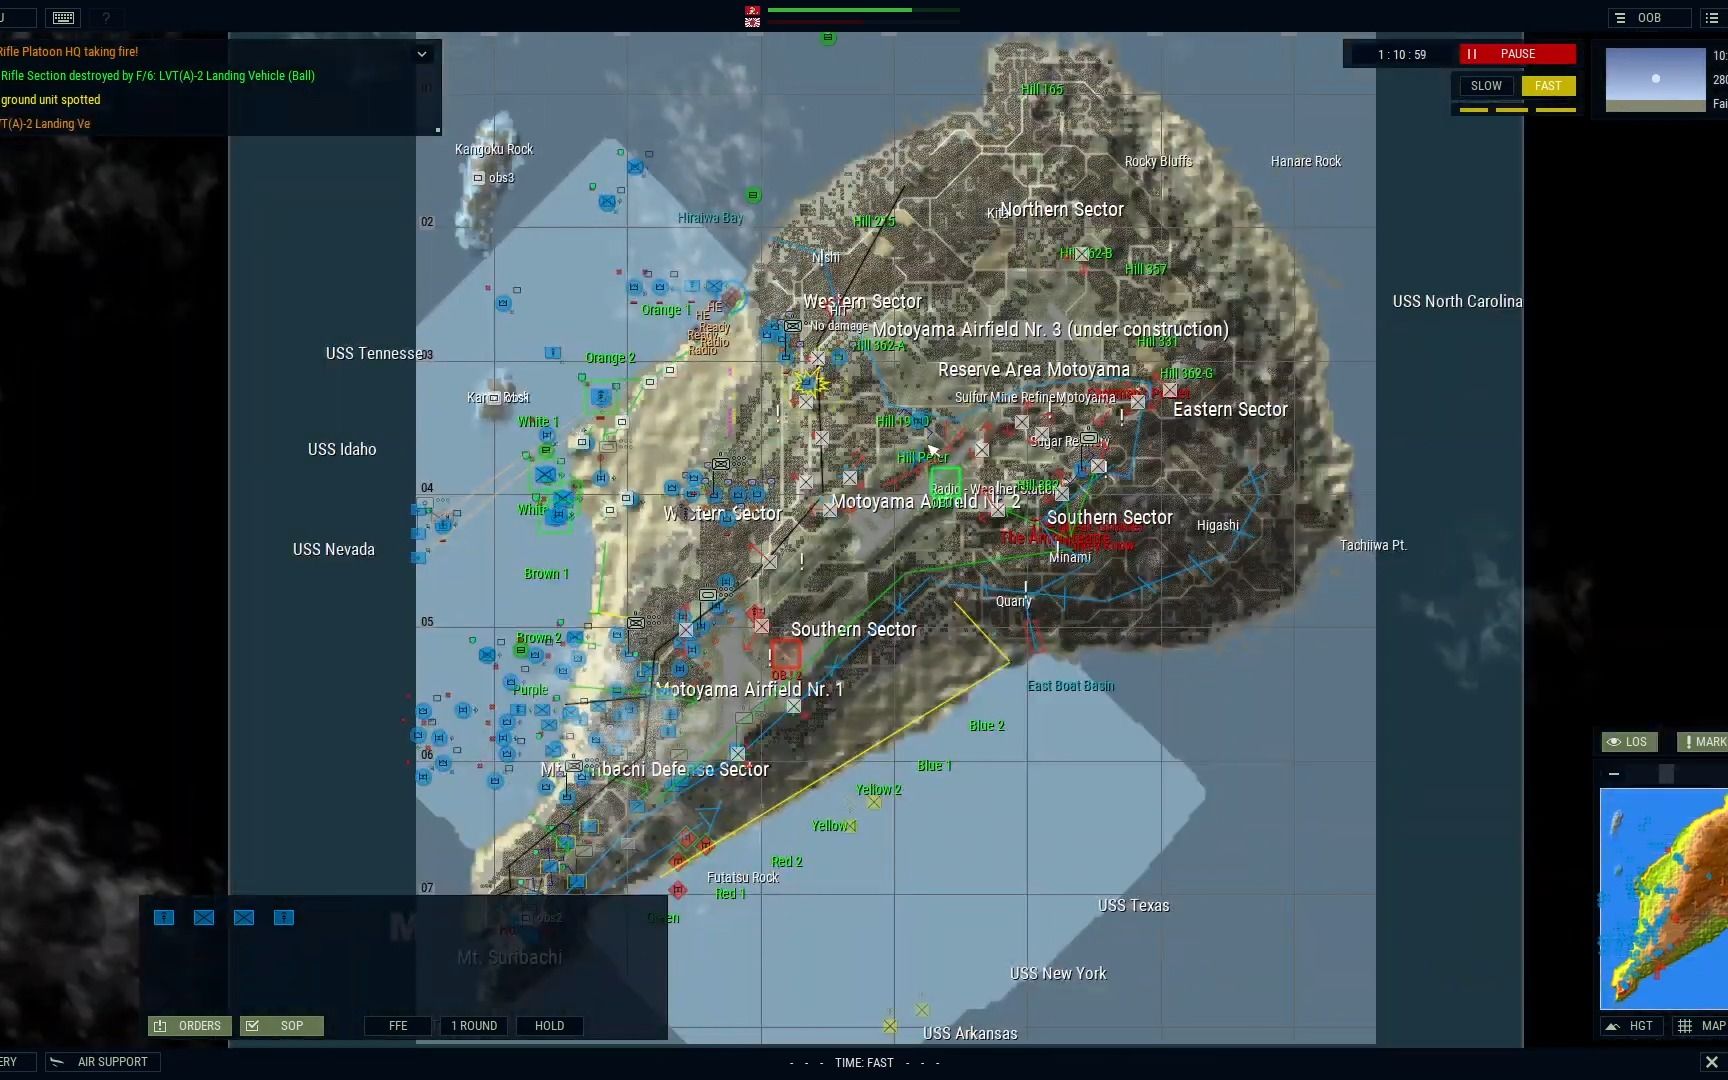
Task: Select the 1 ROUND fire option
Action: (474, 1026)
